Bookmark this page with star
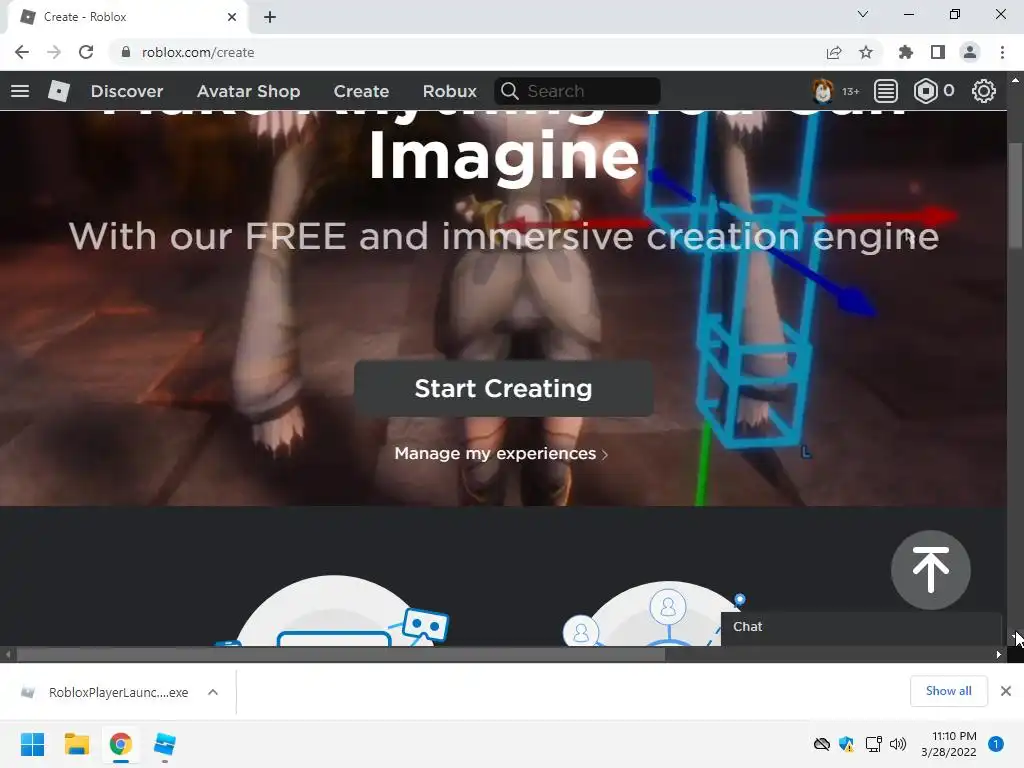The image size is (1024, 768). coord(866,52)
